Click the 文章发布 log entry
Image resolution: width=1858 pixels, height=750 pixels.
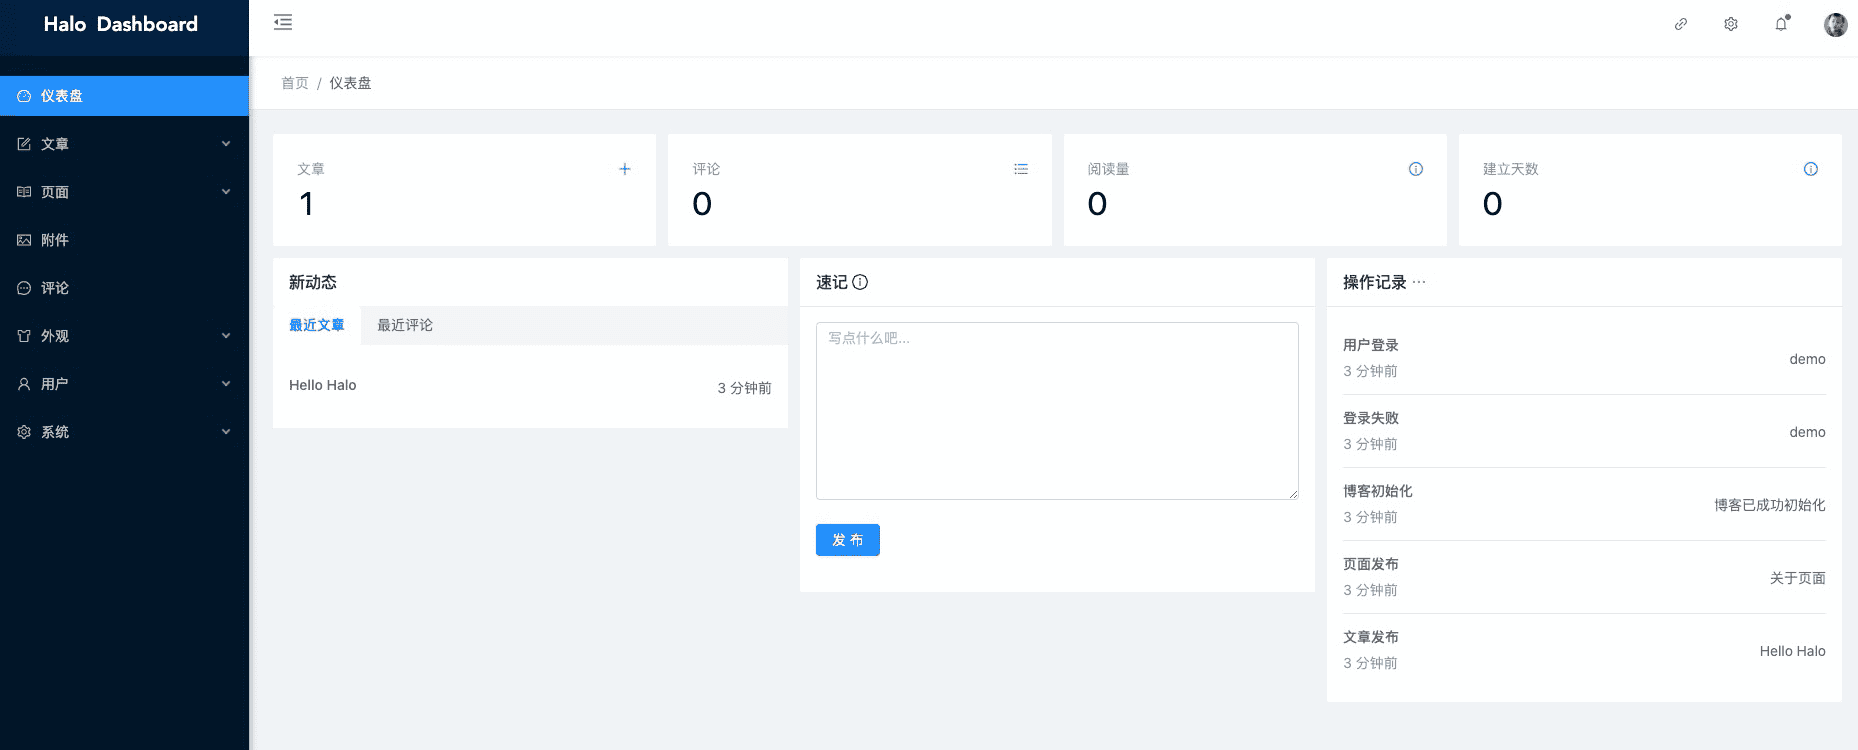click(1371, 637)
